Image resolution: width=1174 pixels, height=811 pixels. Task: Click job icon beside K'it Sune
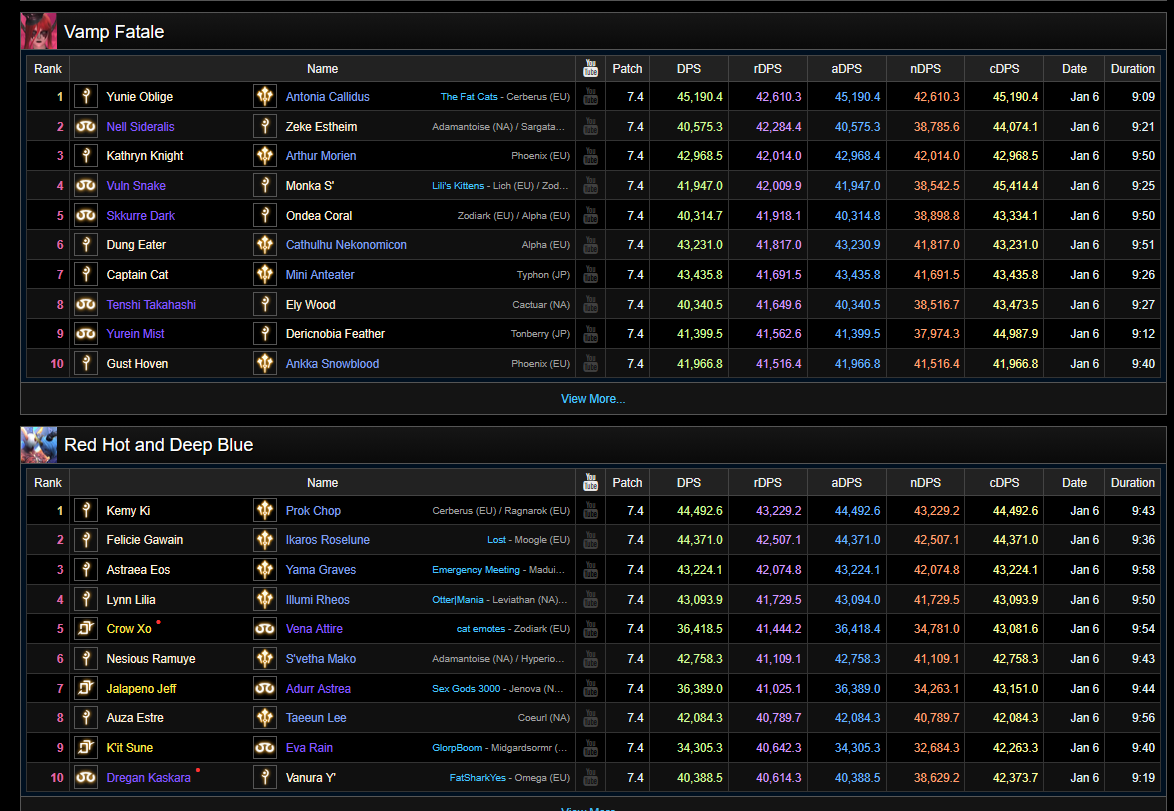[86, 747]
